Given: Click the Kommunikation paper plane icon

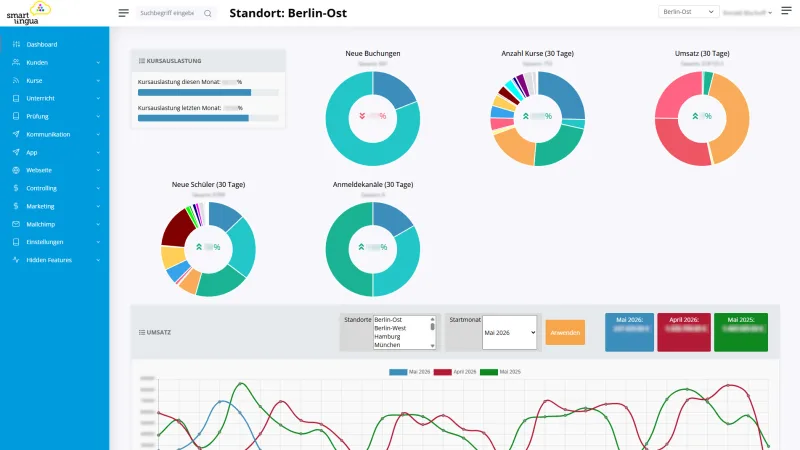Looking at the screenshot, I should pyautogui.click(x=16, y=134).
